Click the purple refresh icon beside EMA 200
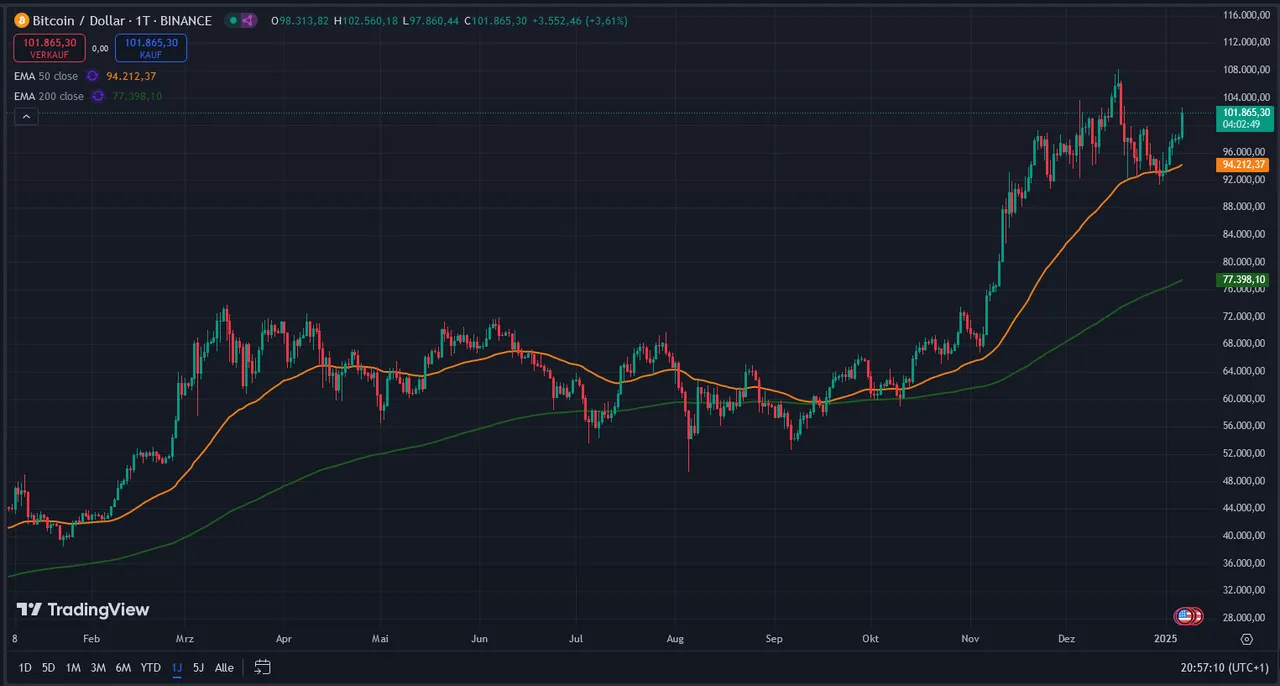 [98, 96]
